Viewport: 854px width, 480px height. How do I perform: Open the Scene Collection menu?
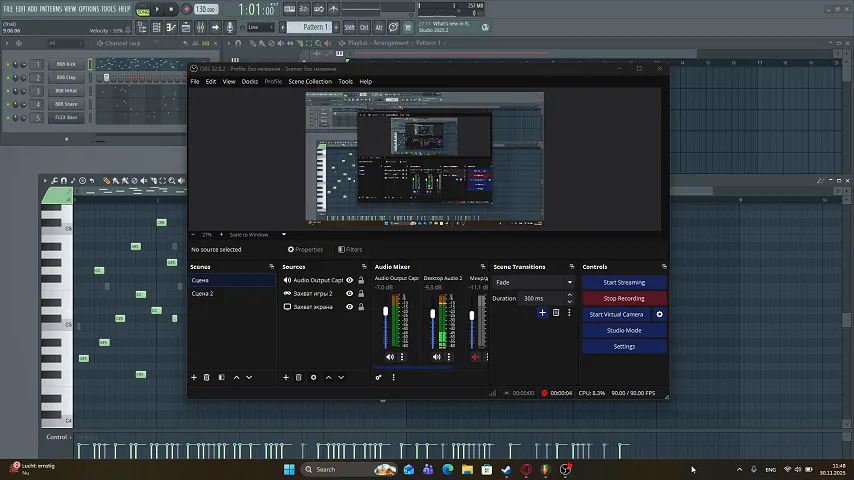tap(310, 81)
